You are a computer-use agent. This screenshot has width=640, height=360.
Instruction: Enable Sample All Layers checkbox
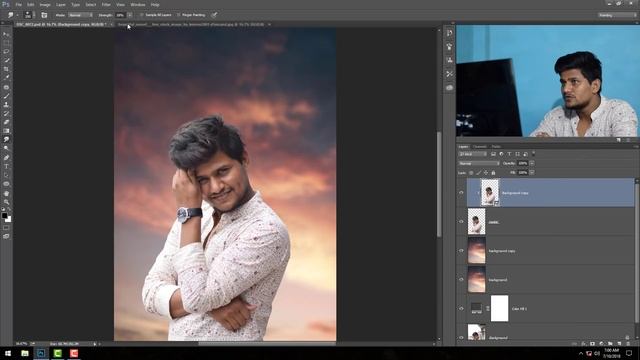coord(142,15)
